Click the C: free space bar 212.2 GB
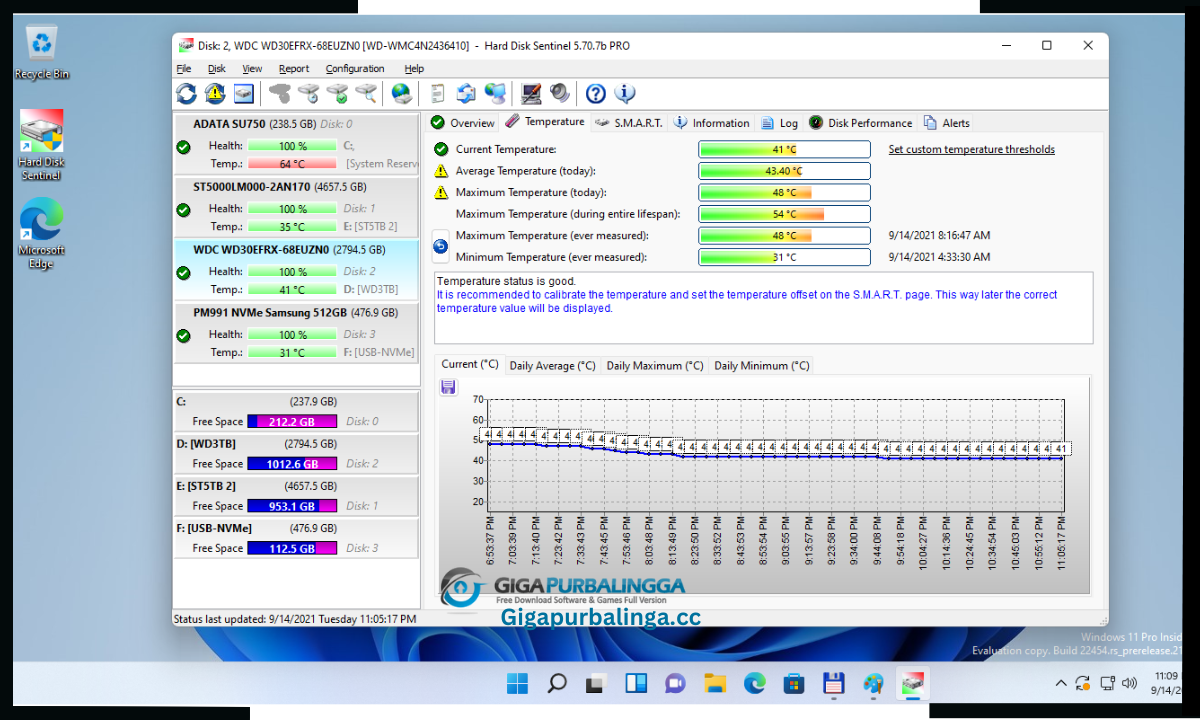 coord(292,422)
